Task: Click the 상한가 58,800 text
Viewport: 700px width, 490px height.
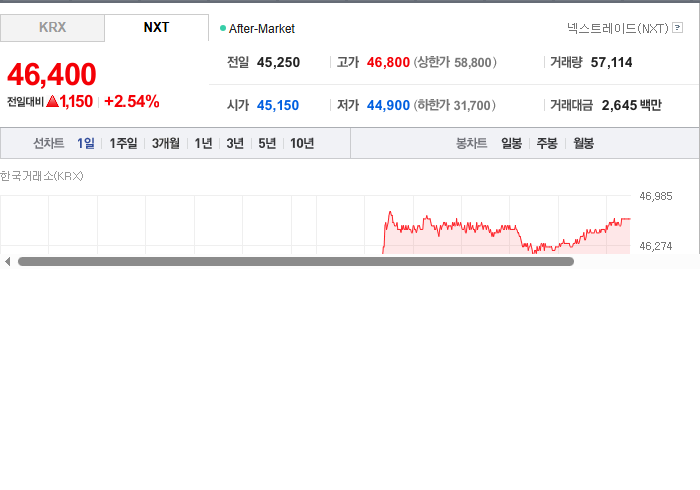Action: pyautogui.click(x=455, y=62)
